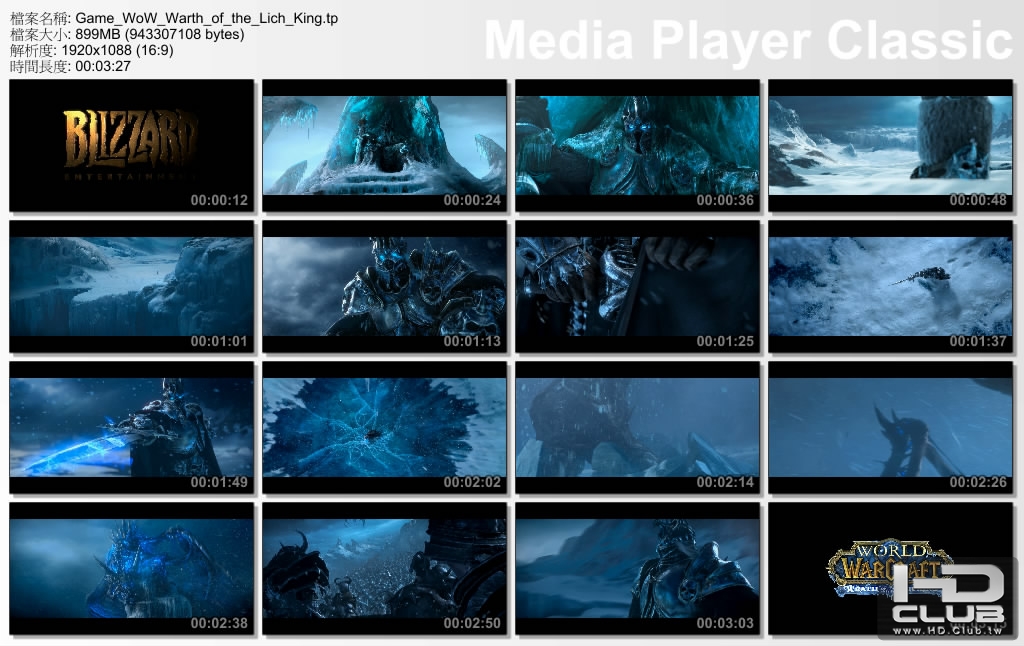Screen dimensions: 1024x646
Task: Open the final scene thumbnail at 00:03:03
Action: tap(636, 570)
